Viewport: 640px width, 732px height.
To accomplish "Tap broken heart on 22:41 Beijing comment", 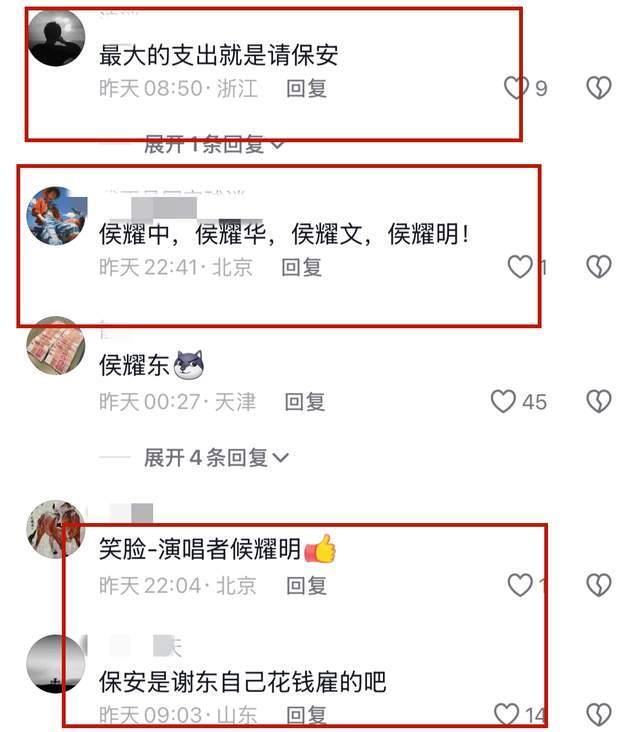I will pos(598,267).
